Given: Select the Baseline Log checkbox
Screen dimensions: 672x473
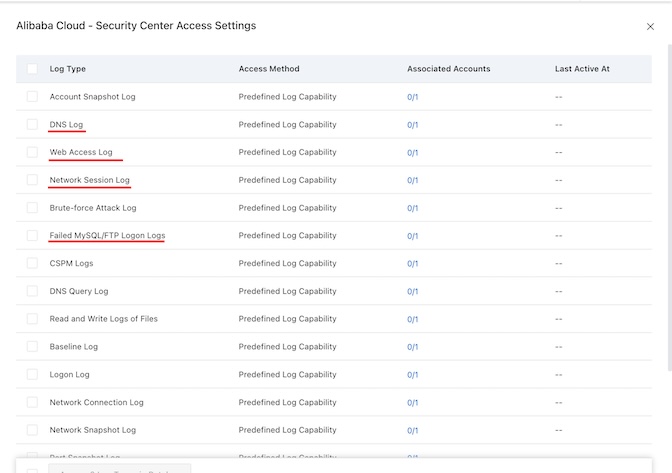Looking at the screenshot, I should [32, 347].
